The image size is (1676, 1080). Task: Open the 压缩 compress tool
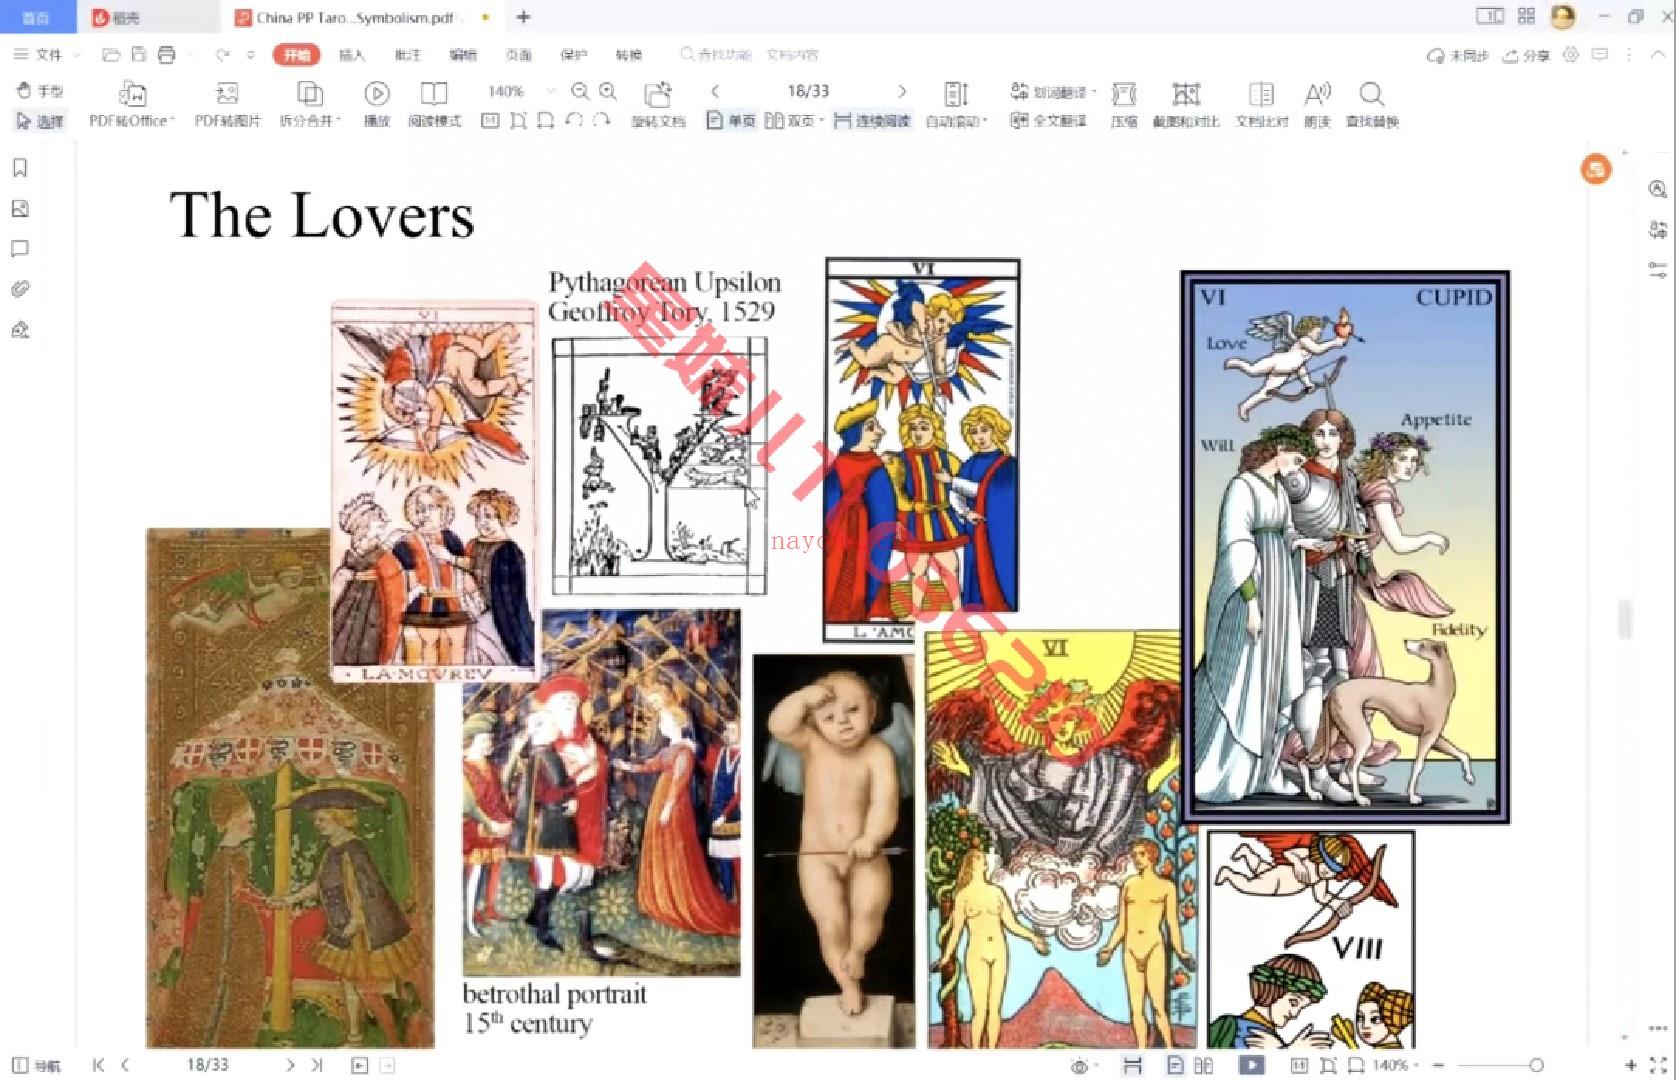pyautogui.click(x=1124, y=105)
